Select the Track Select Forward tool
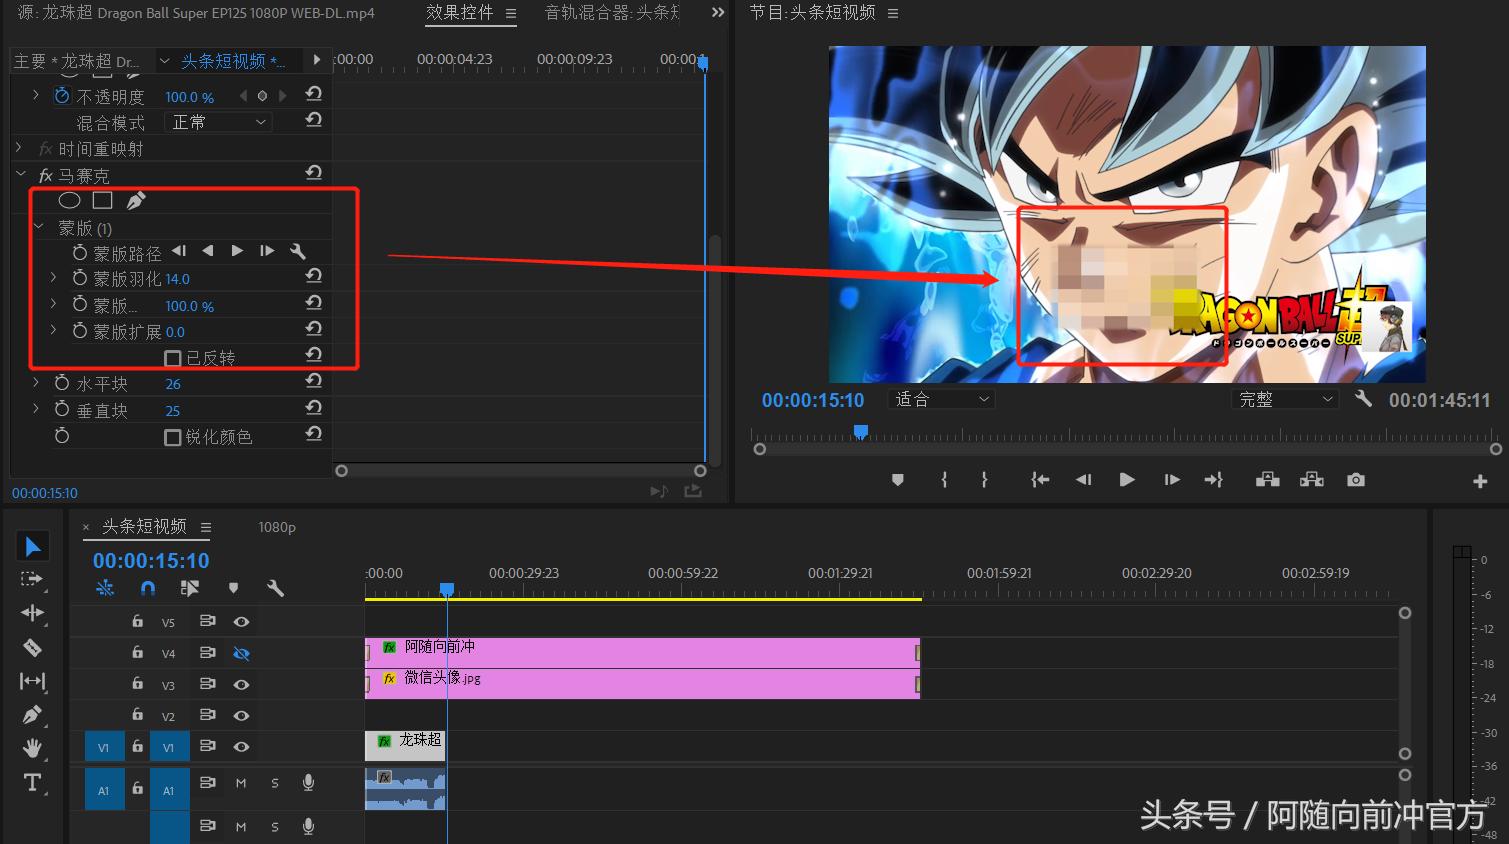 pyautogui.click(x=33, y=580)
